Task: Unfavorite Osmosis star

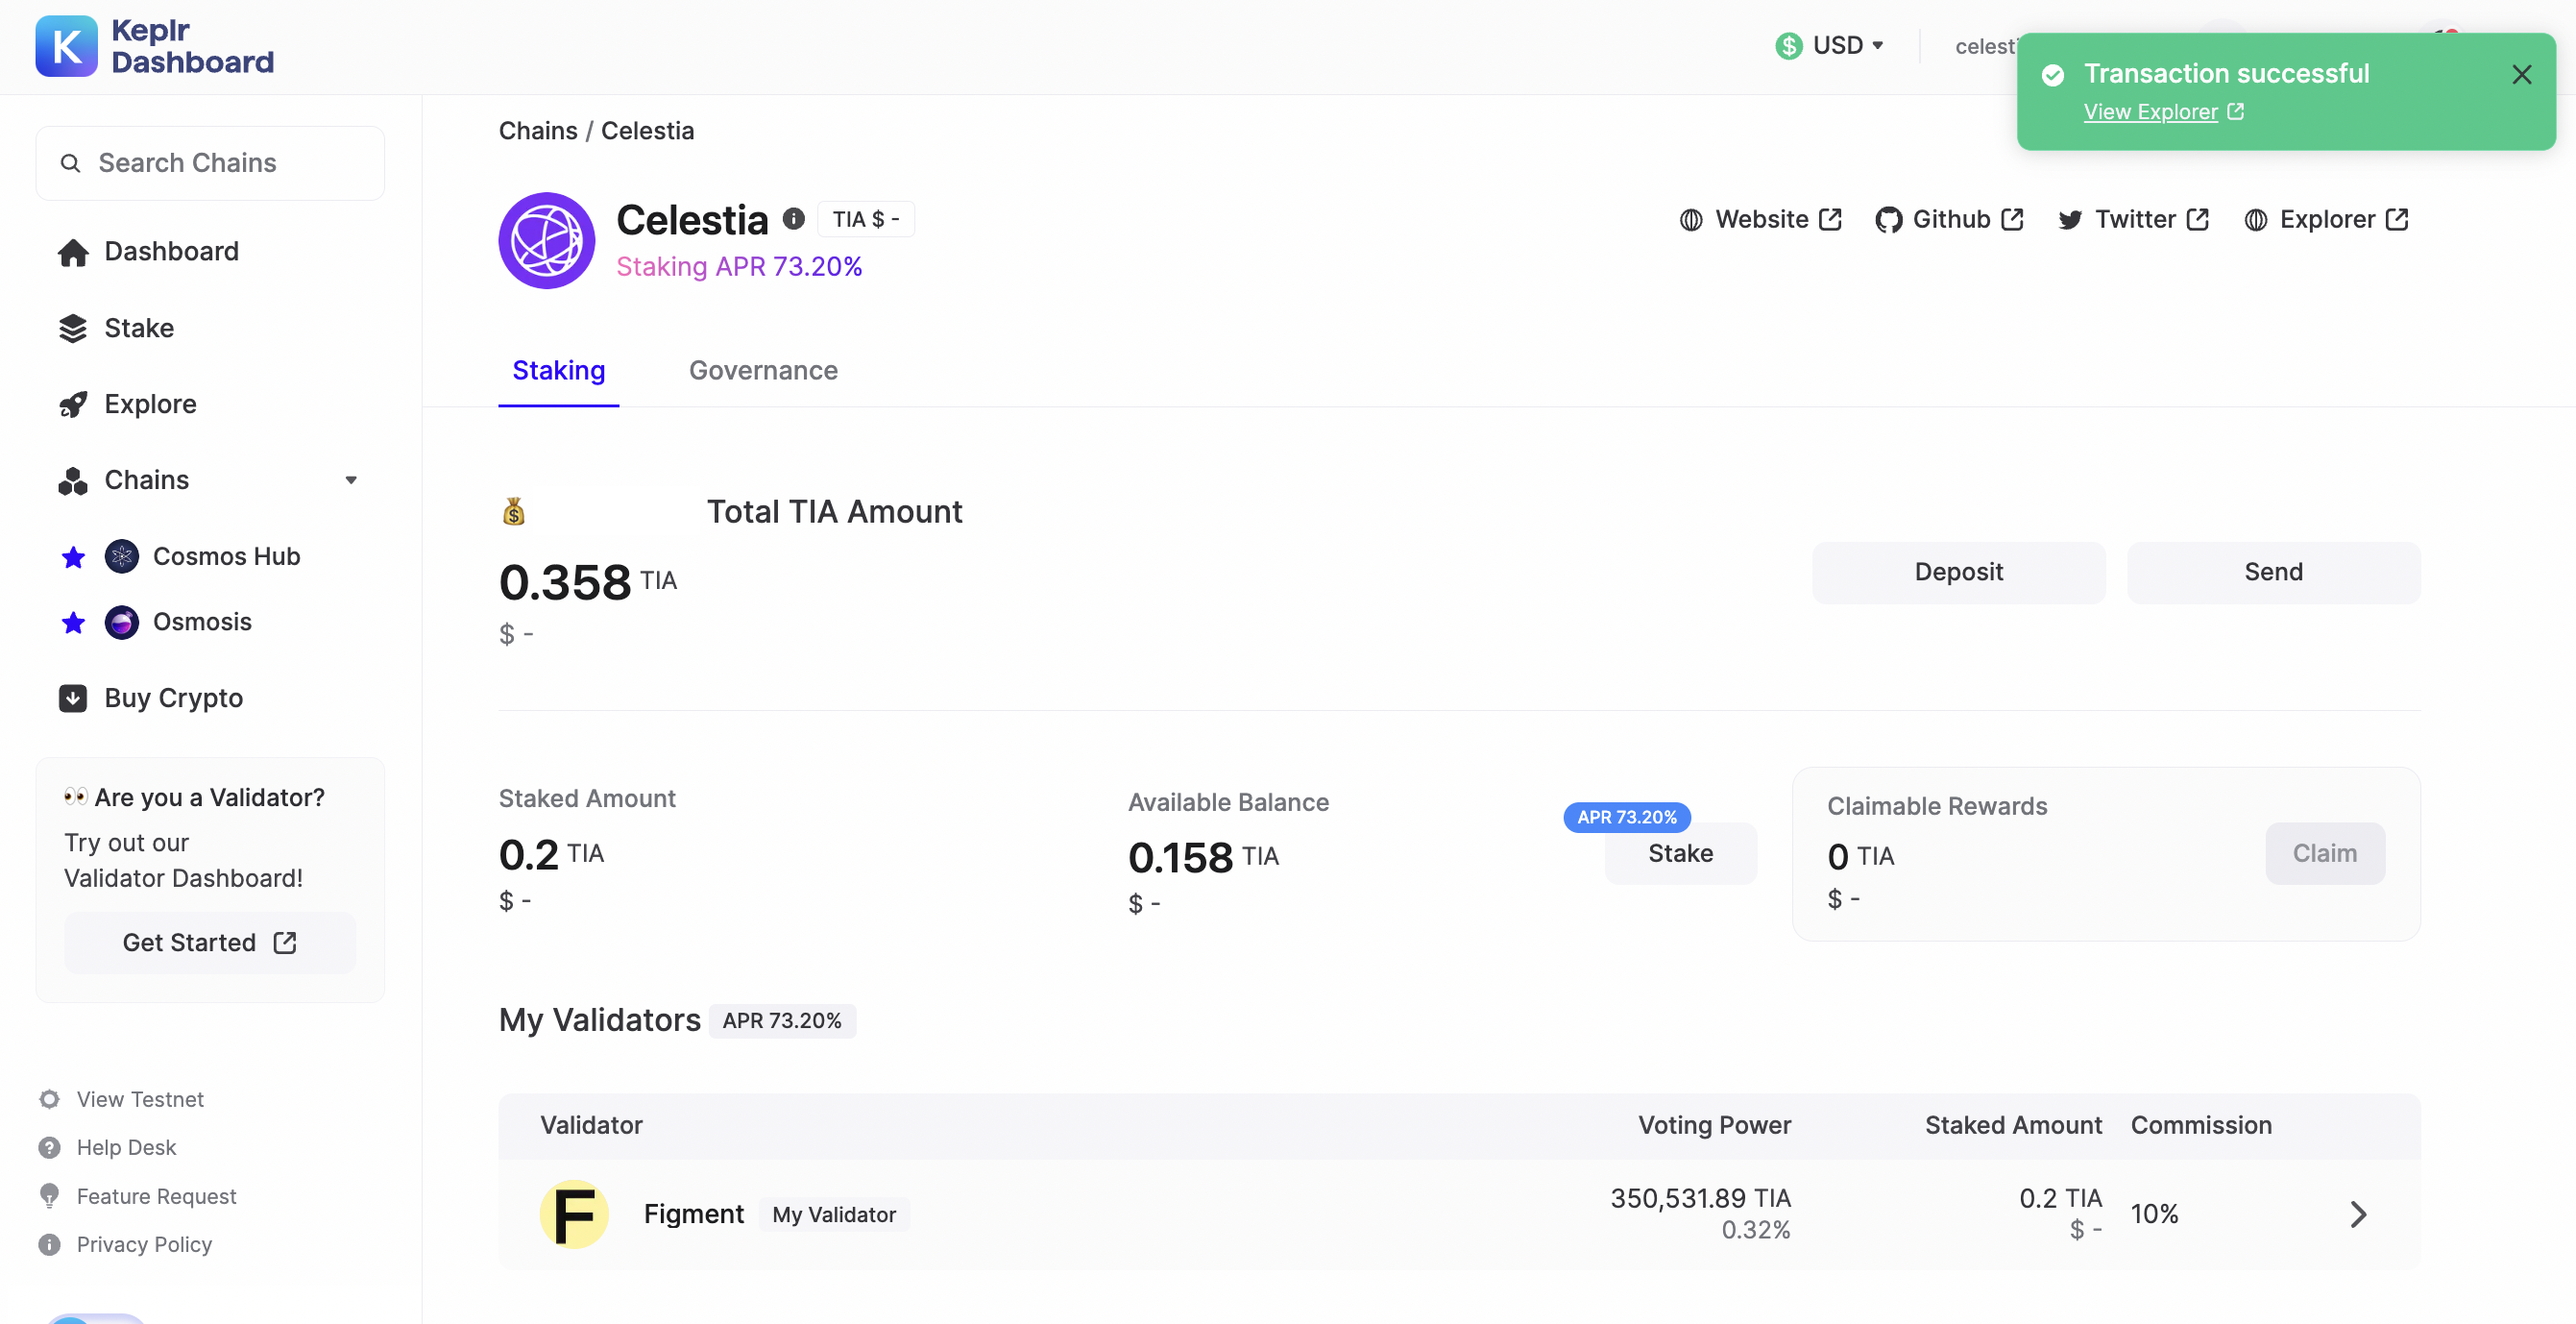Action: point(73,623)
